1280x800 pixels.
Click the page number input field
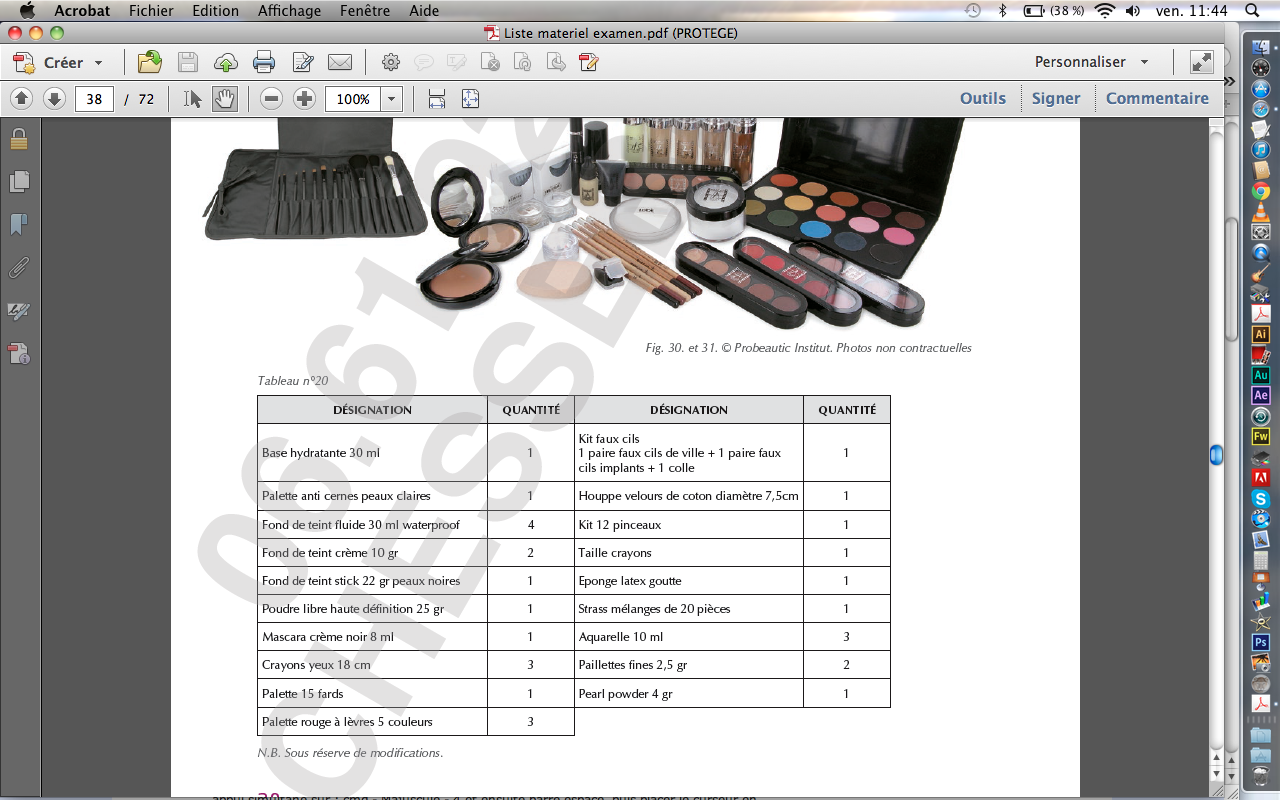pyautogui.click(x=94, y=99)
